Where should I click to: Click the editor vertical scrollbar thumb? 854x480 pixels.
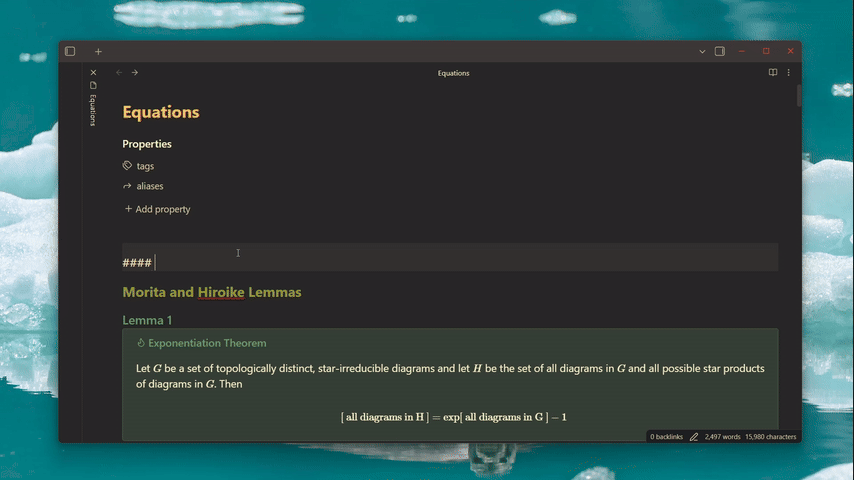(798, 95)
